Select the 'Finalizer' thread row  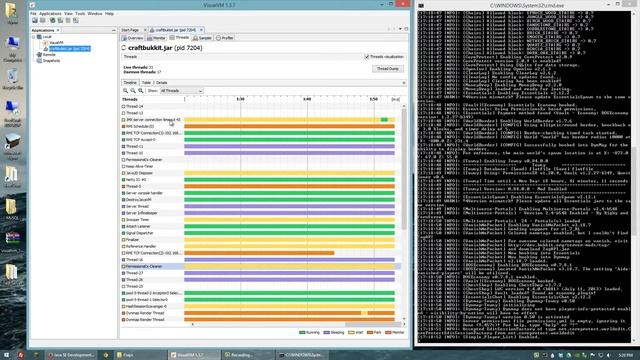pyautogui.click(x=261, y=240)
